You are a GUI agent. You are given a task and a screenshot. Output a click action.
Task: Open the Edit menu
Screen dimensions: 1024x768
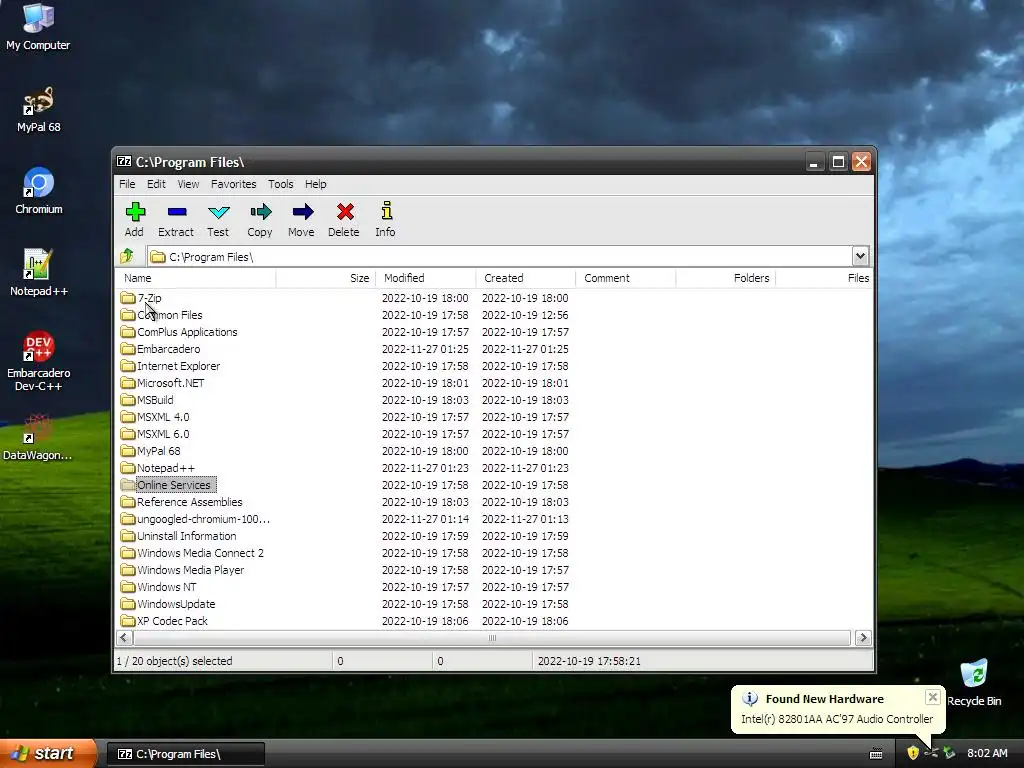[x=156, y=184]
